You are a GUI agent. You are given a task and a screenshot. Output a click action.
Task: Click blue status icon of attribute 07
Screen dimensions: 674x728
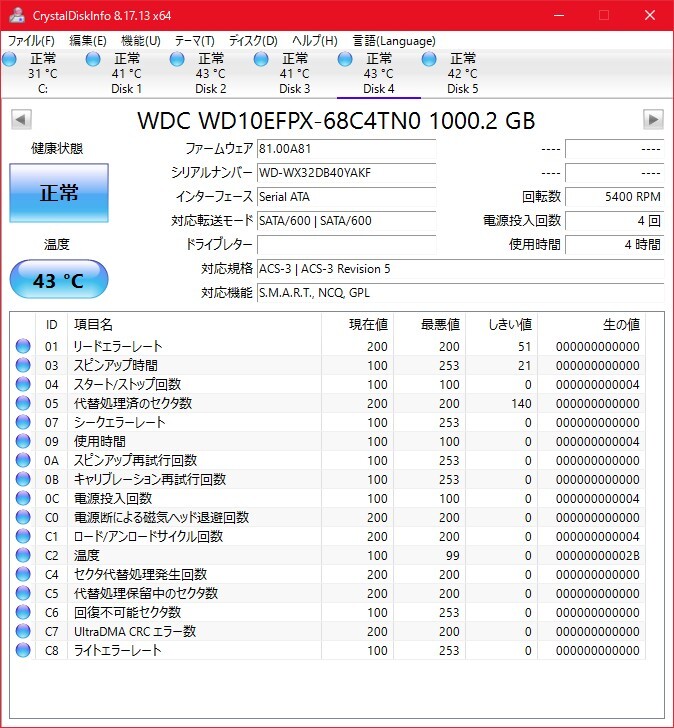point(23,422)
